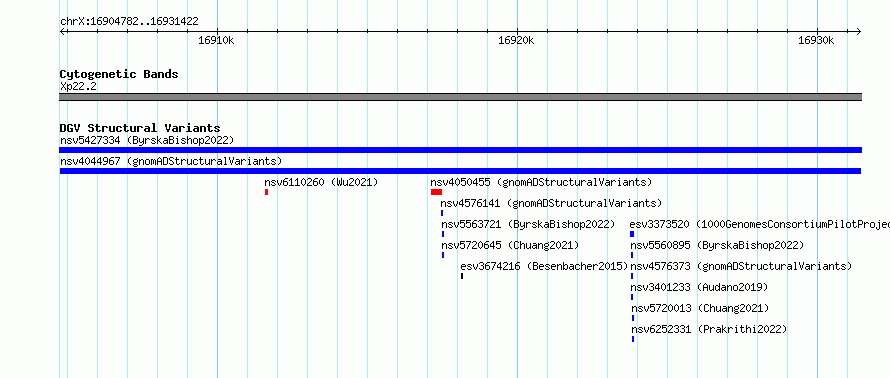Click the ruler's left arrowhead

(62, 31)
